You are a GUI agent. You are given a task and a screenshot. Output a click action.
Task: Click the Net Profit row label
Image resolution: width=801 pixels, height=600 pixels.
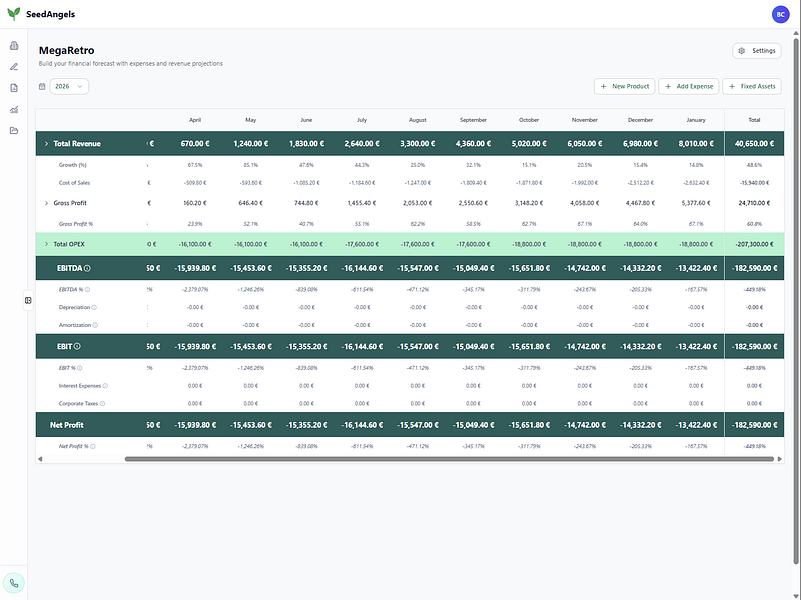click(66, 425)
